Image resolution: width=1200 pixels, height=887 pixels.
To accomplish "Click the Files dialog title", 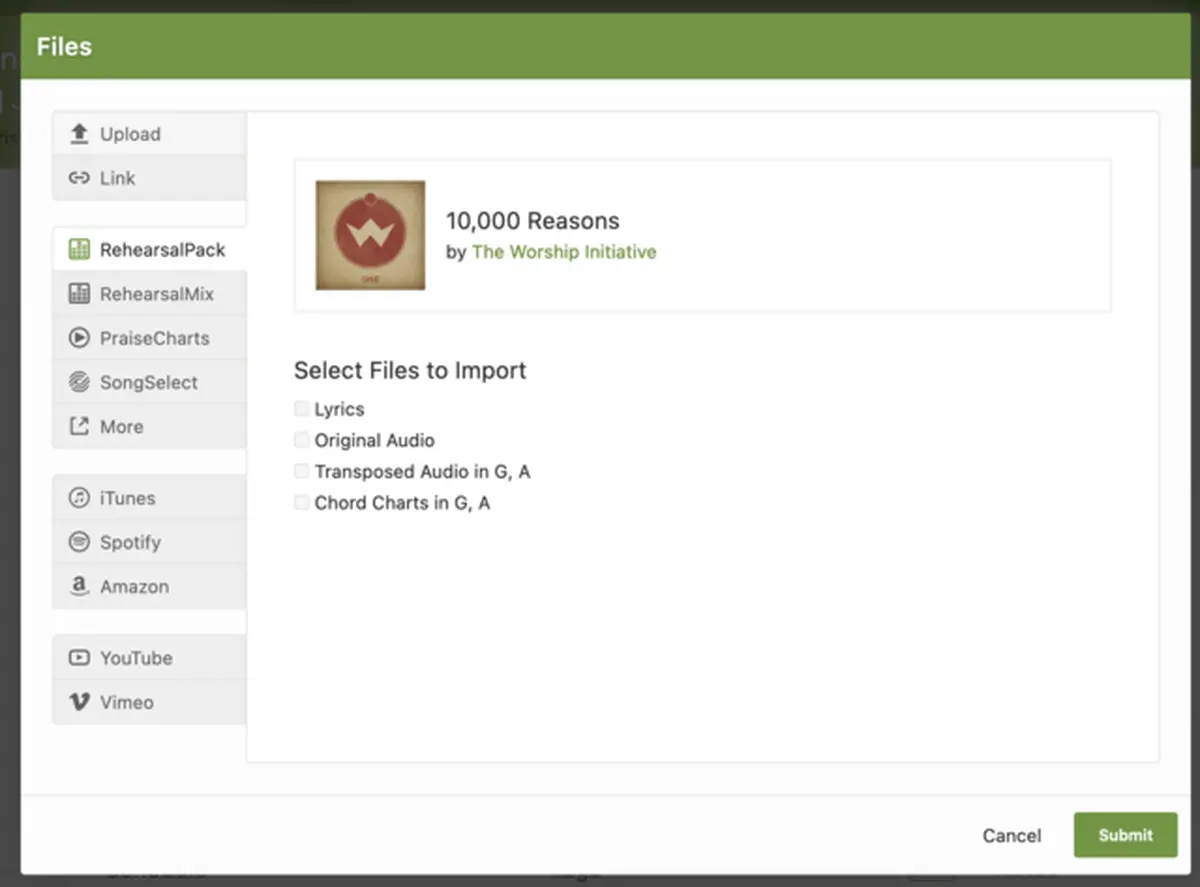I will tap(64, 47).
